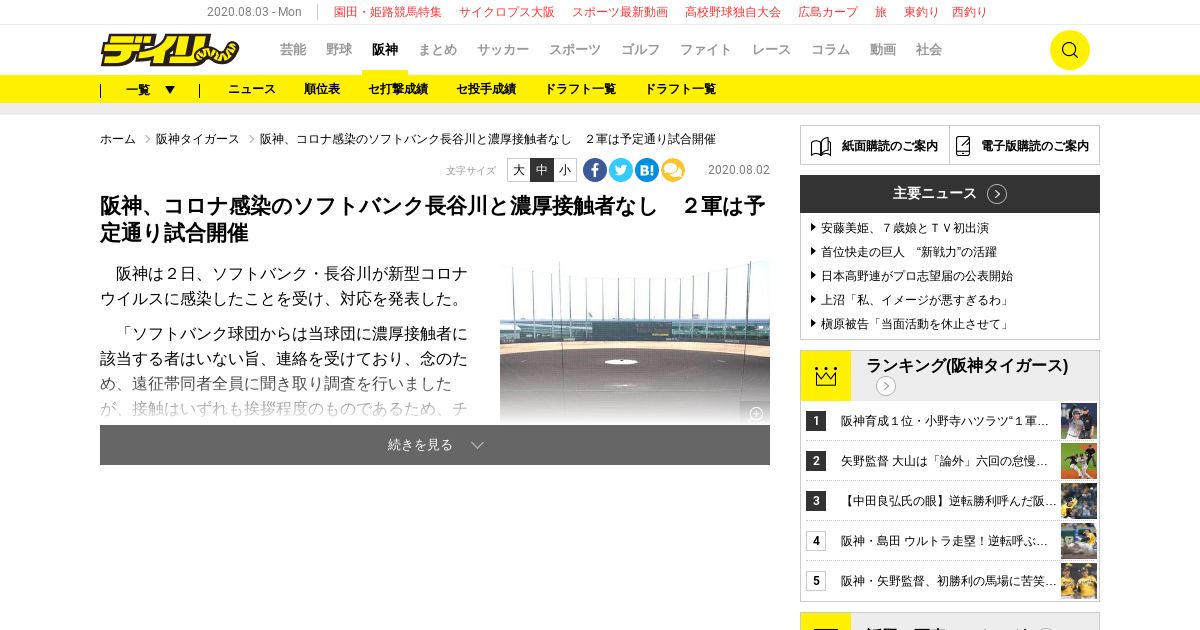The height and width of the screenshot is (630, 1200).
Task: Open the コラム nav tab
Action: click(x=830, y=49)
